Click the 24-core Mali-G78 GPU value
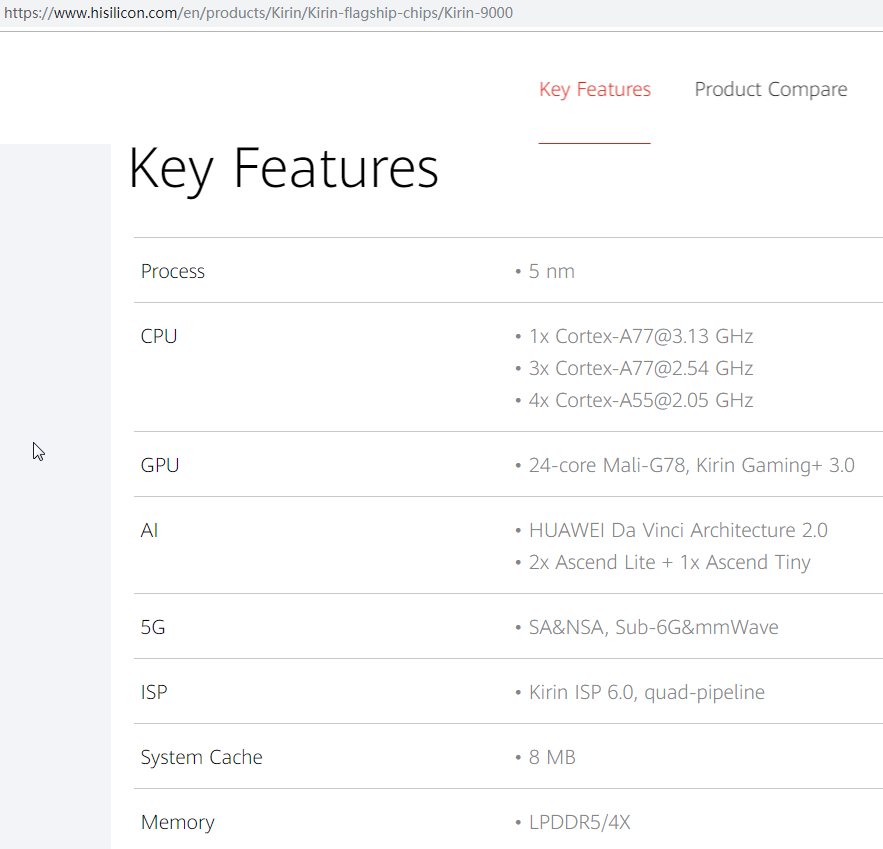 [x=691, y=465]
